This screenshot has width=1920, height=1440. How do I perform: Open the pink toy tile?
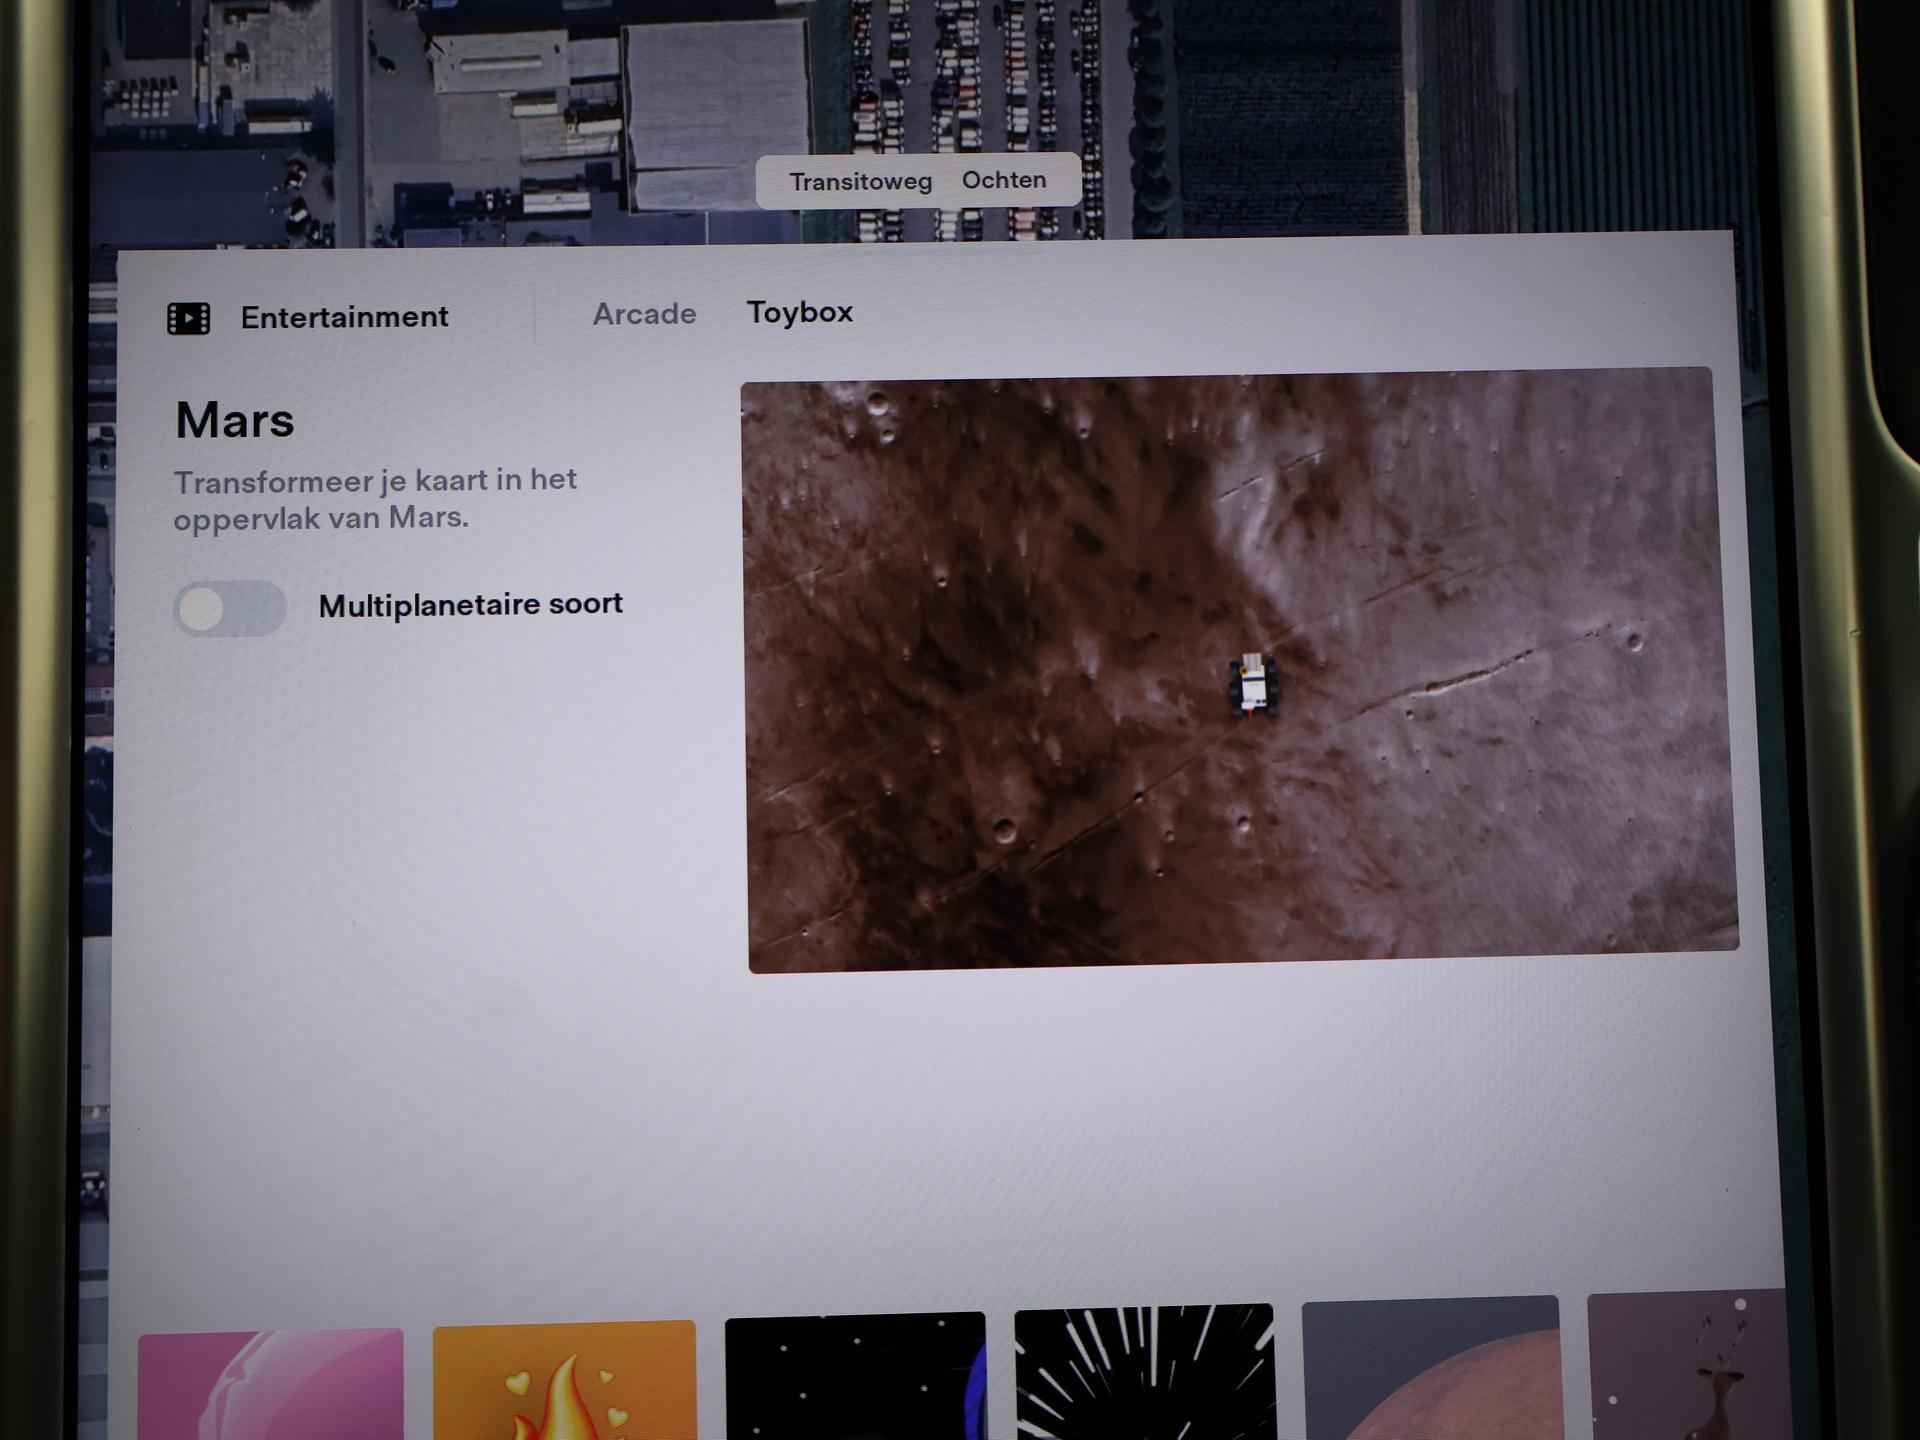tap(270, 1384)
